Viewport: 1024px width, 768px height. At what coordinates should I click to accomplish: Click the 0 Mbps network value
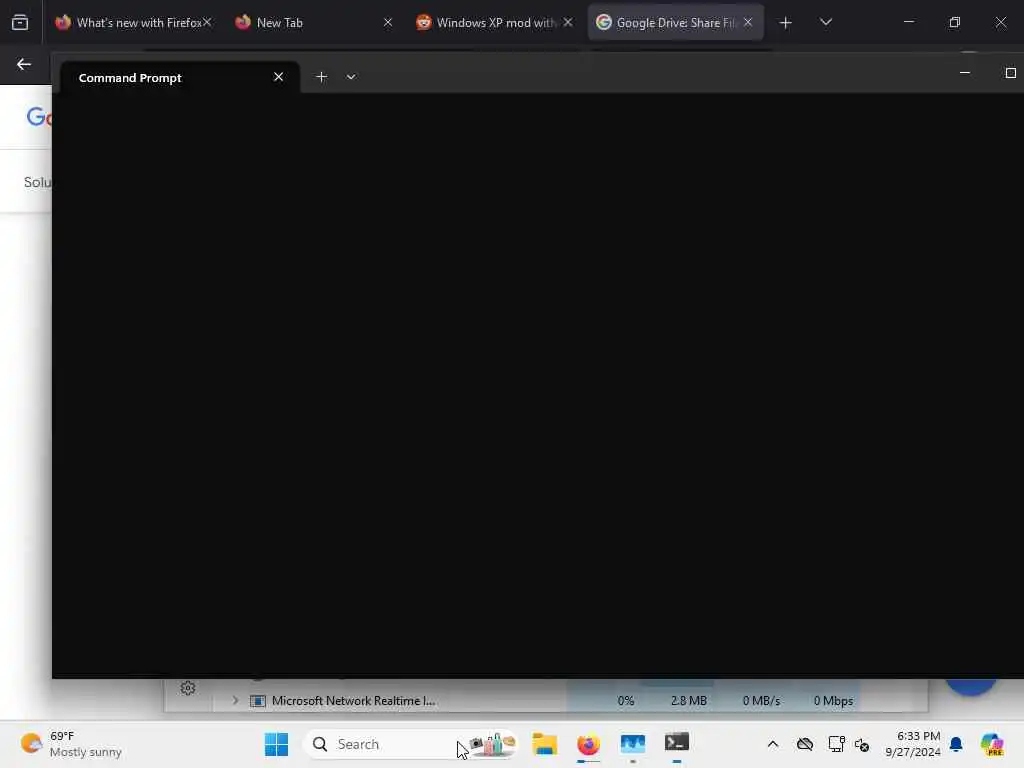click(833, 701)
